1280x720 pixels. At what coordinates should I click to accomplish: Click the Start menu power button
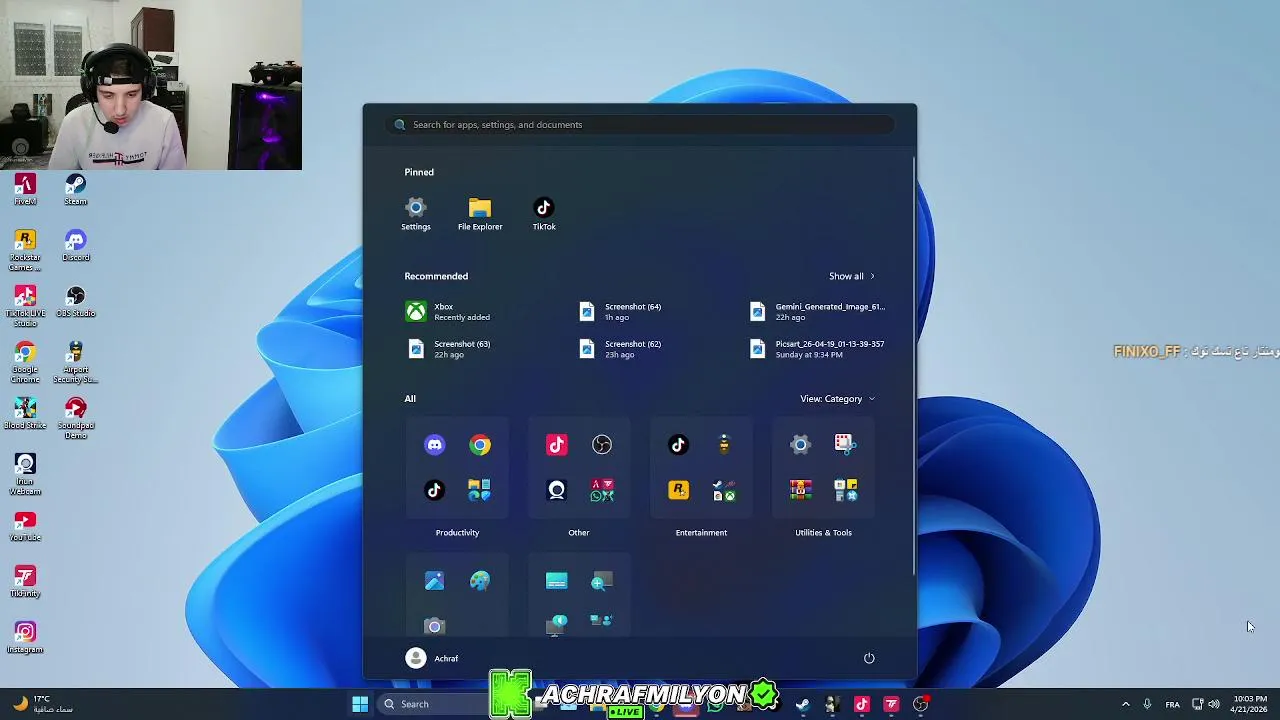click(869, 658)
